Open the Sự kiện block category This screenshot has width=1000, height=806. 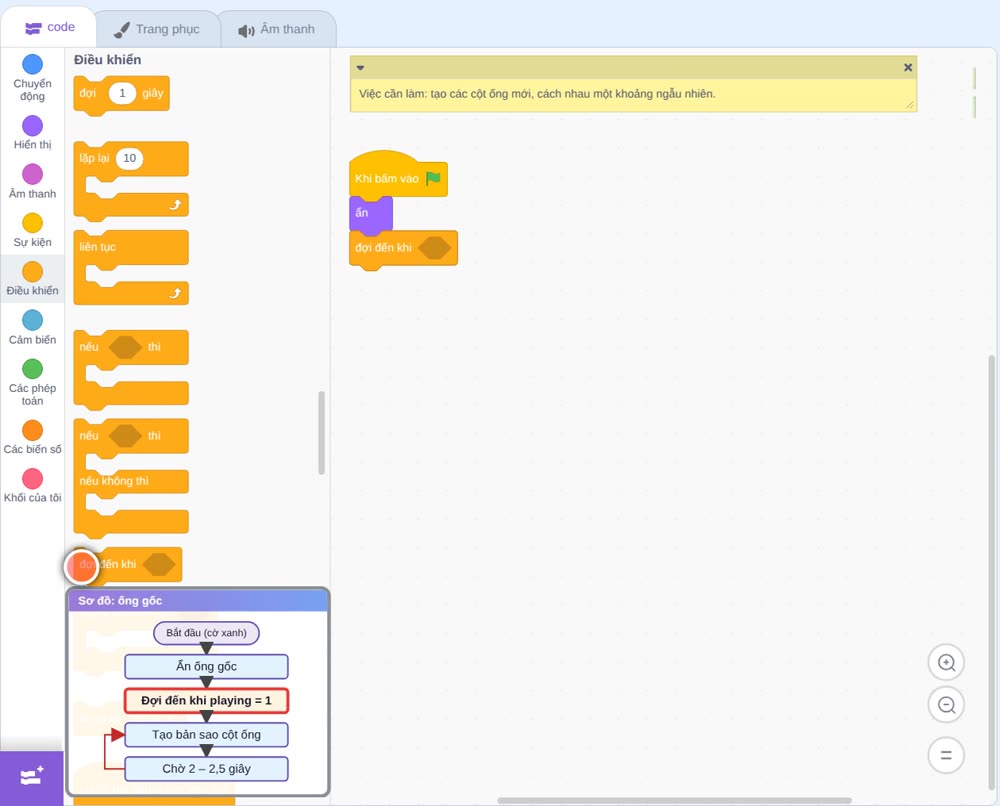point(33,230)
